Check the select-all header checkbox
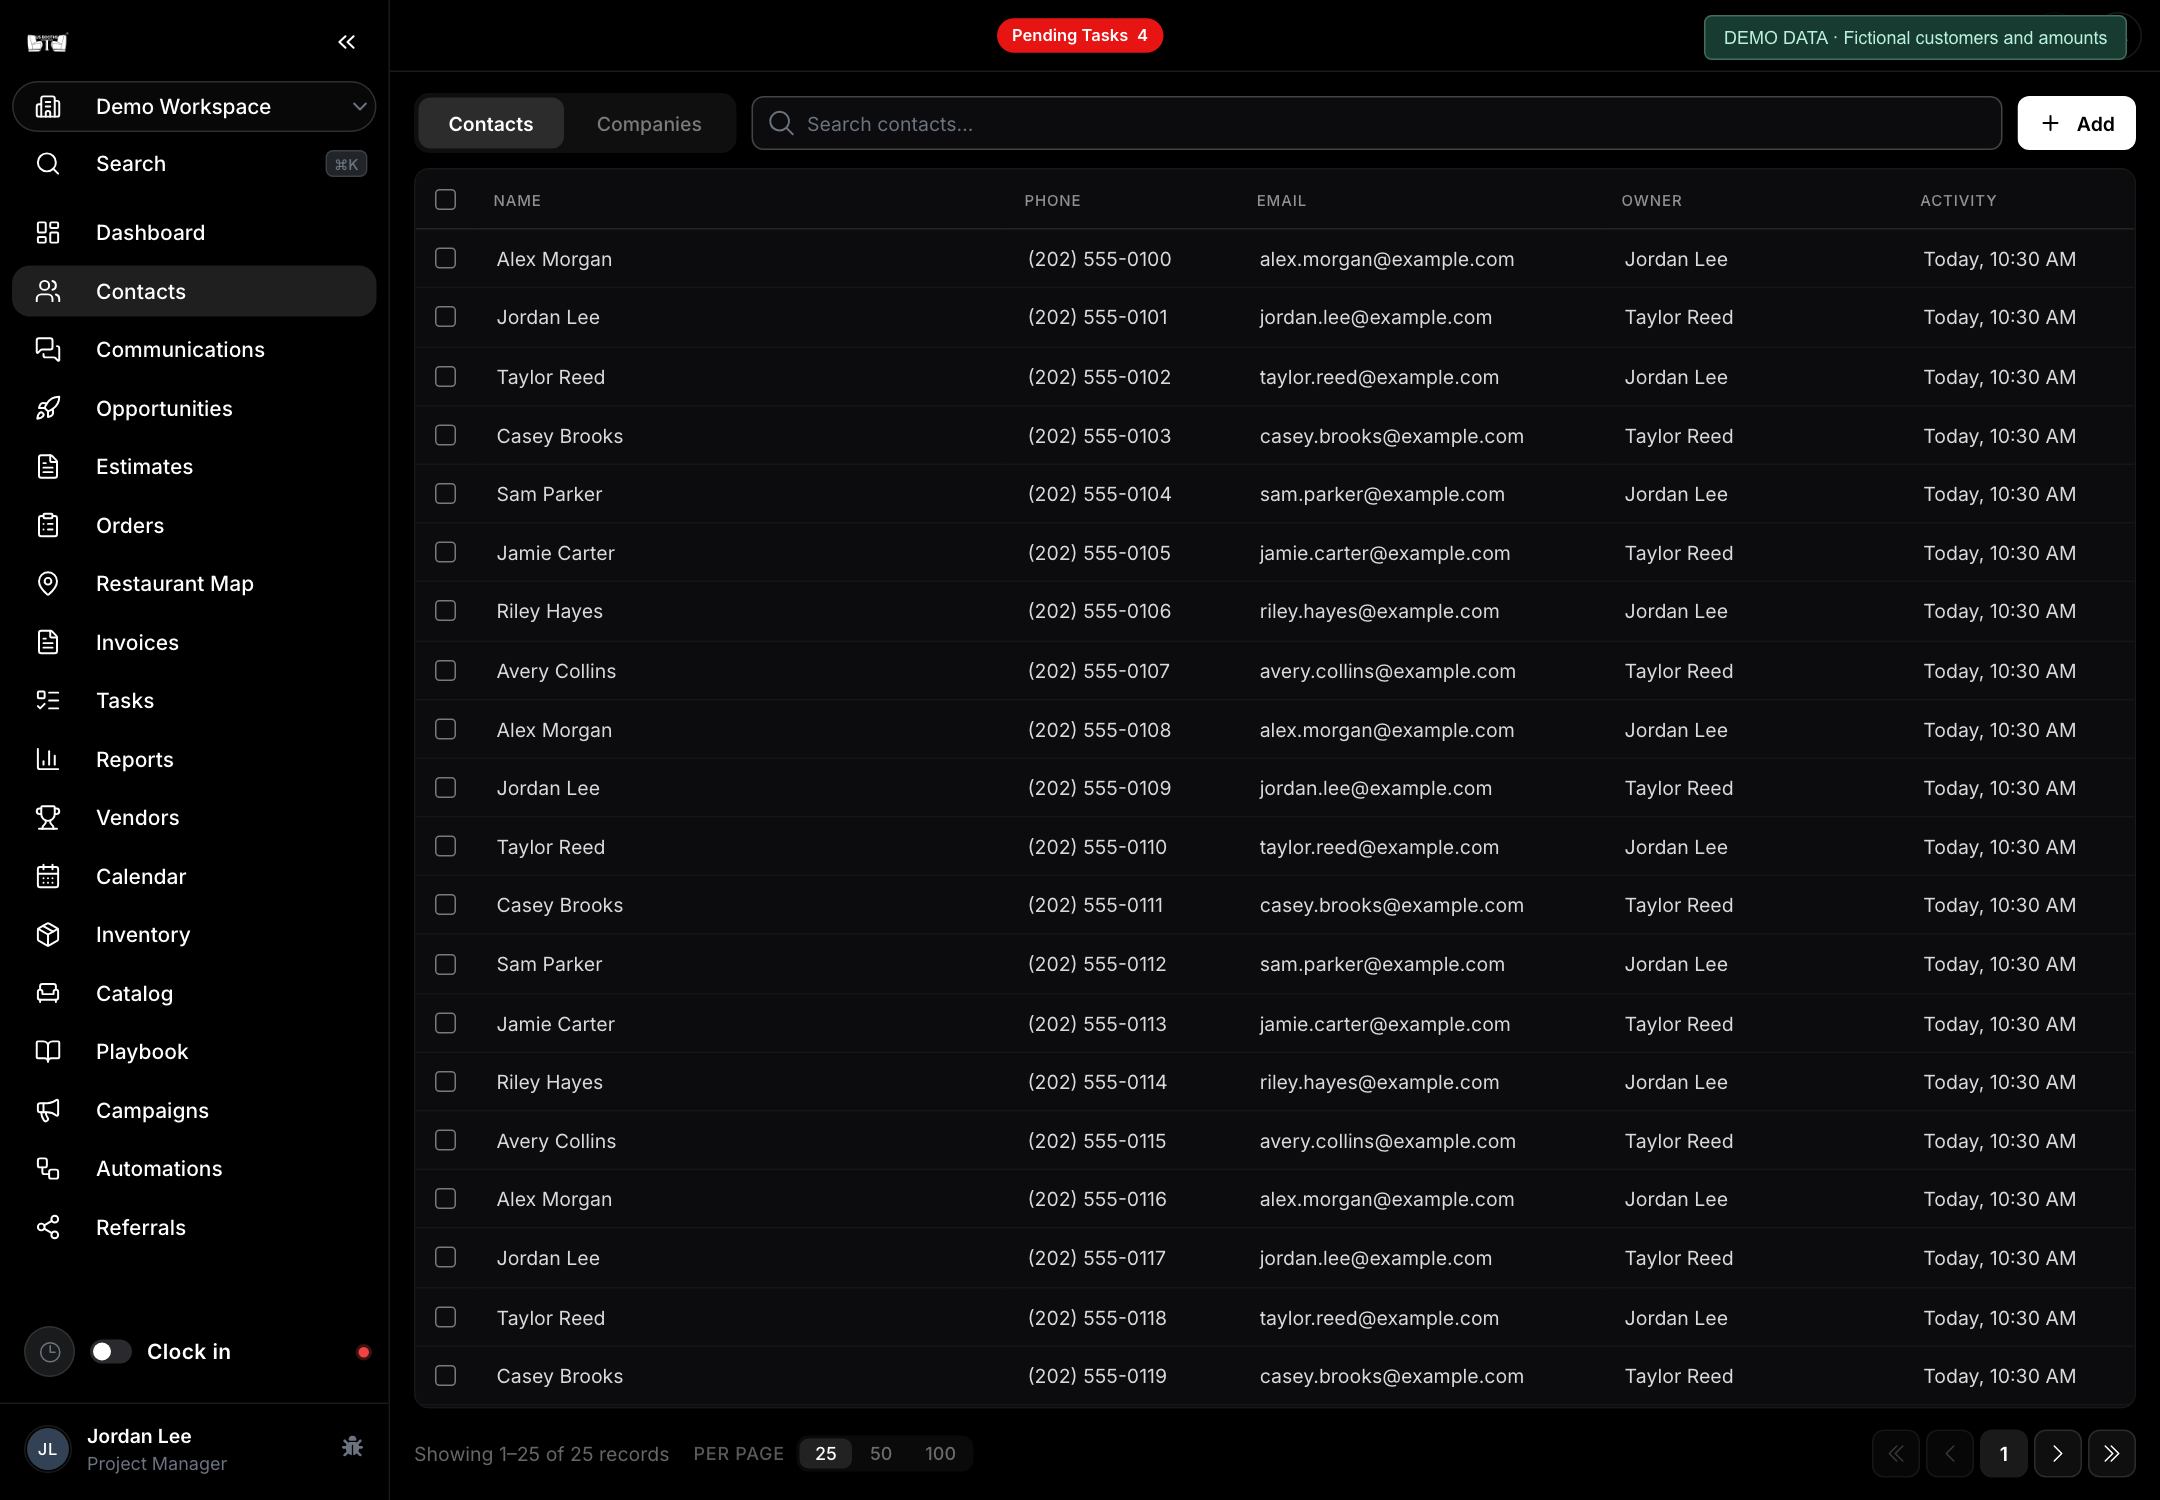The width and height of the screenshot is (2160, 1500). 446,200
